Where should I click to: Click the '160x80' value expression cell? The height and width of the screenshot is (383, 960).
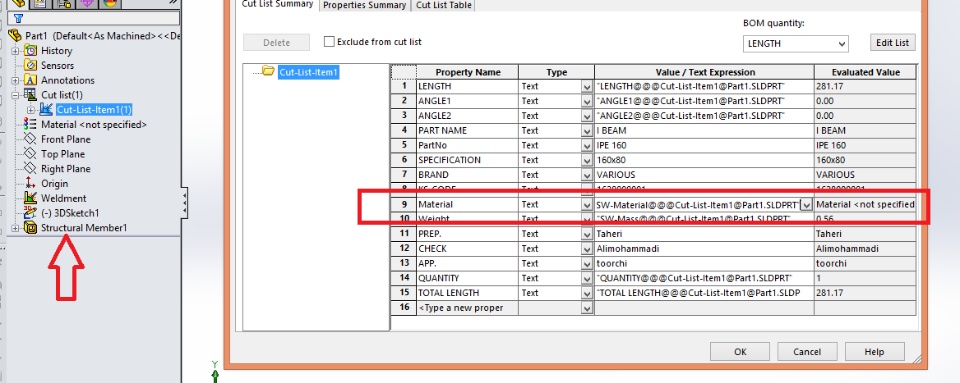tap(704, 160)
